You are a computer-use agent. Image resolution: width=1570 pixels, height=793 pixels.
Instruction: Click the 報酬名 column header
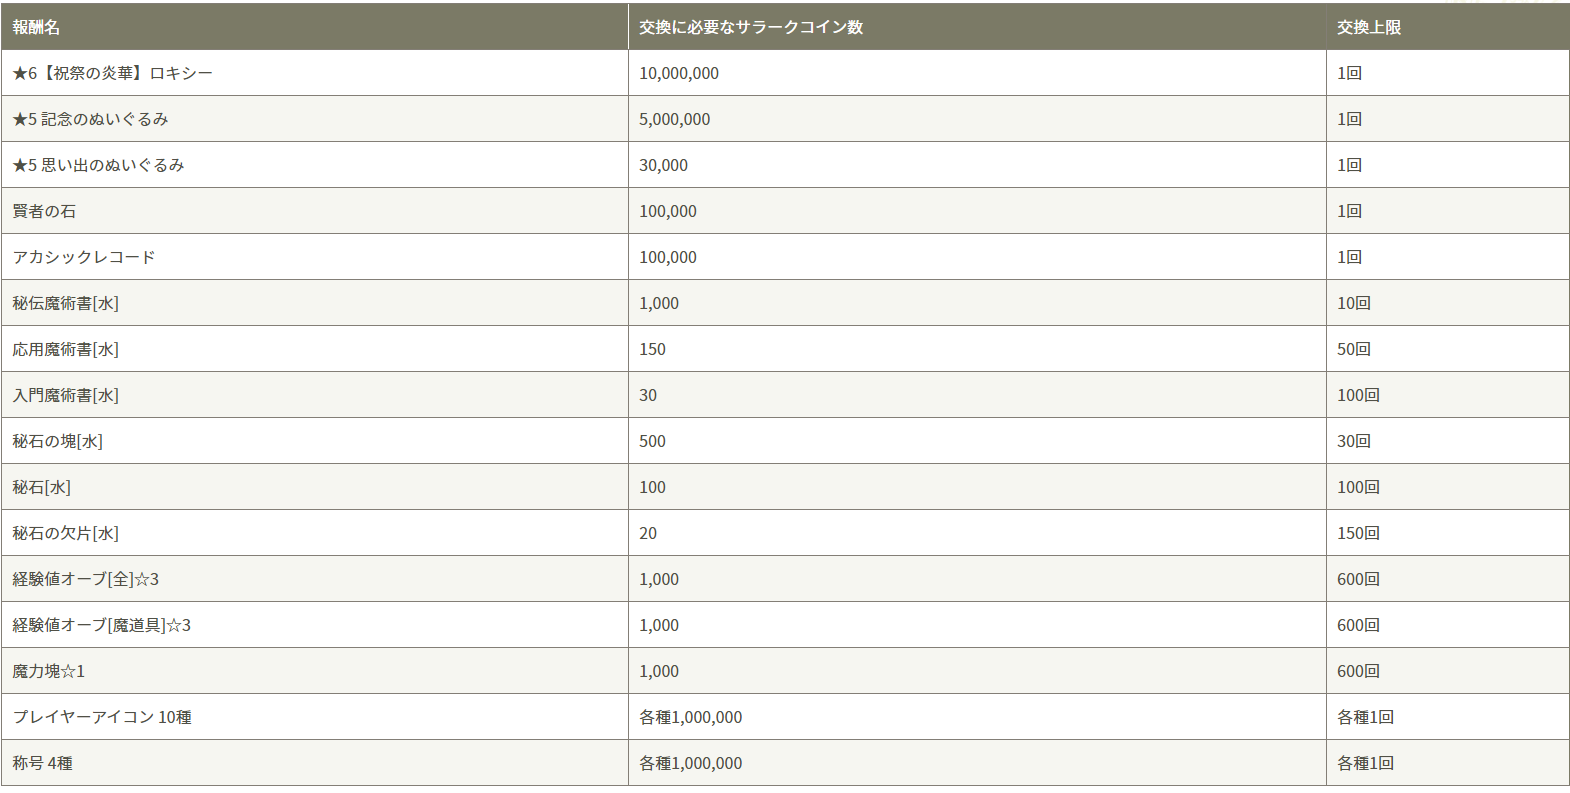tap(36, 28)
